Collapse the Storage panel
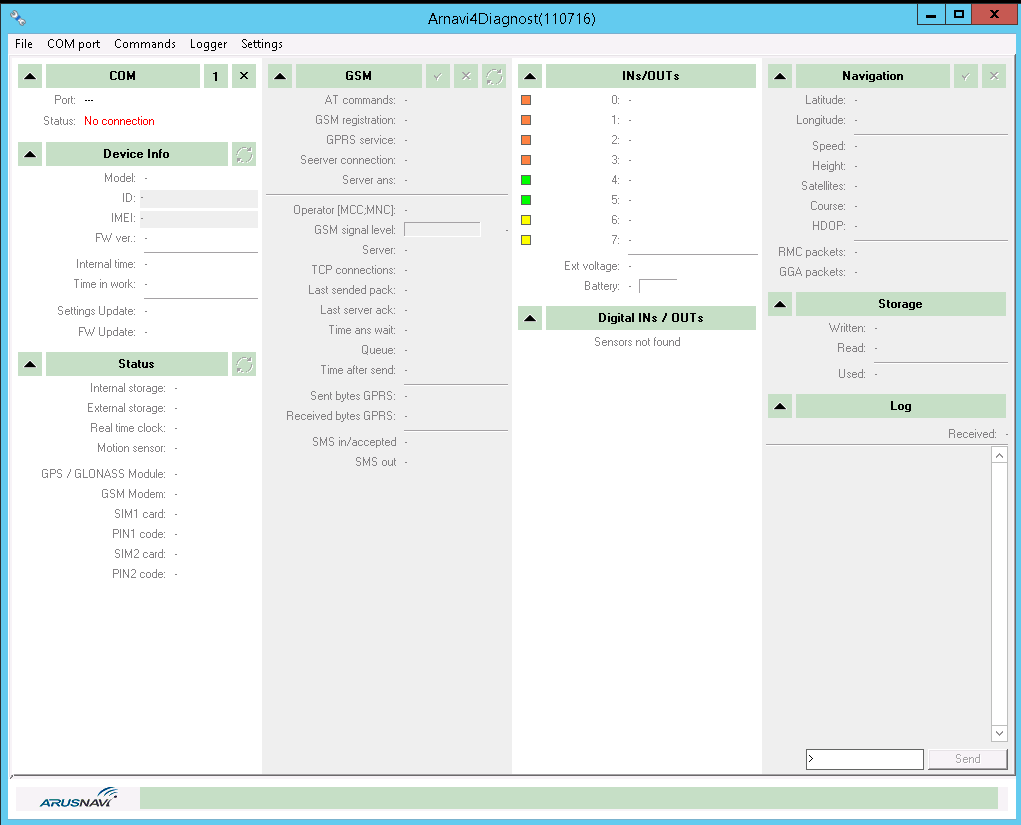 click(780, 304)
